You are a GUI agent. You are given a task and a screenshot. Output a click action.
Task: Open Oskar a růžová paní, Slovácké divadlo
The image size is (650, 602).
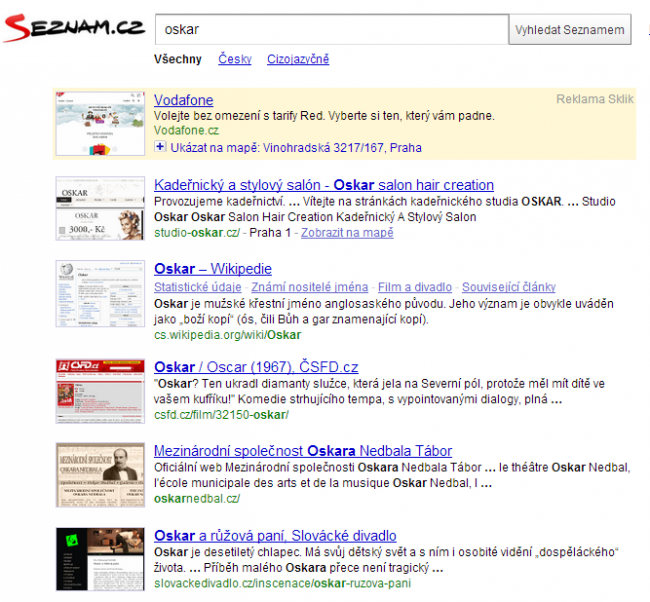(x=275, y=536)
